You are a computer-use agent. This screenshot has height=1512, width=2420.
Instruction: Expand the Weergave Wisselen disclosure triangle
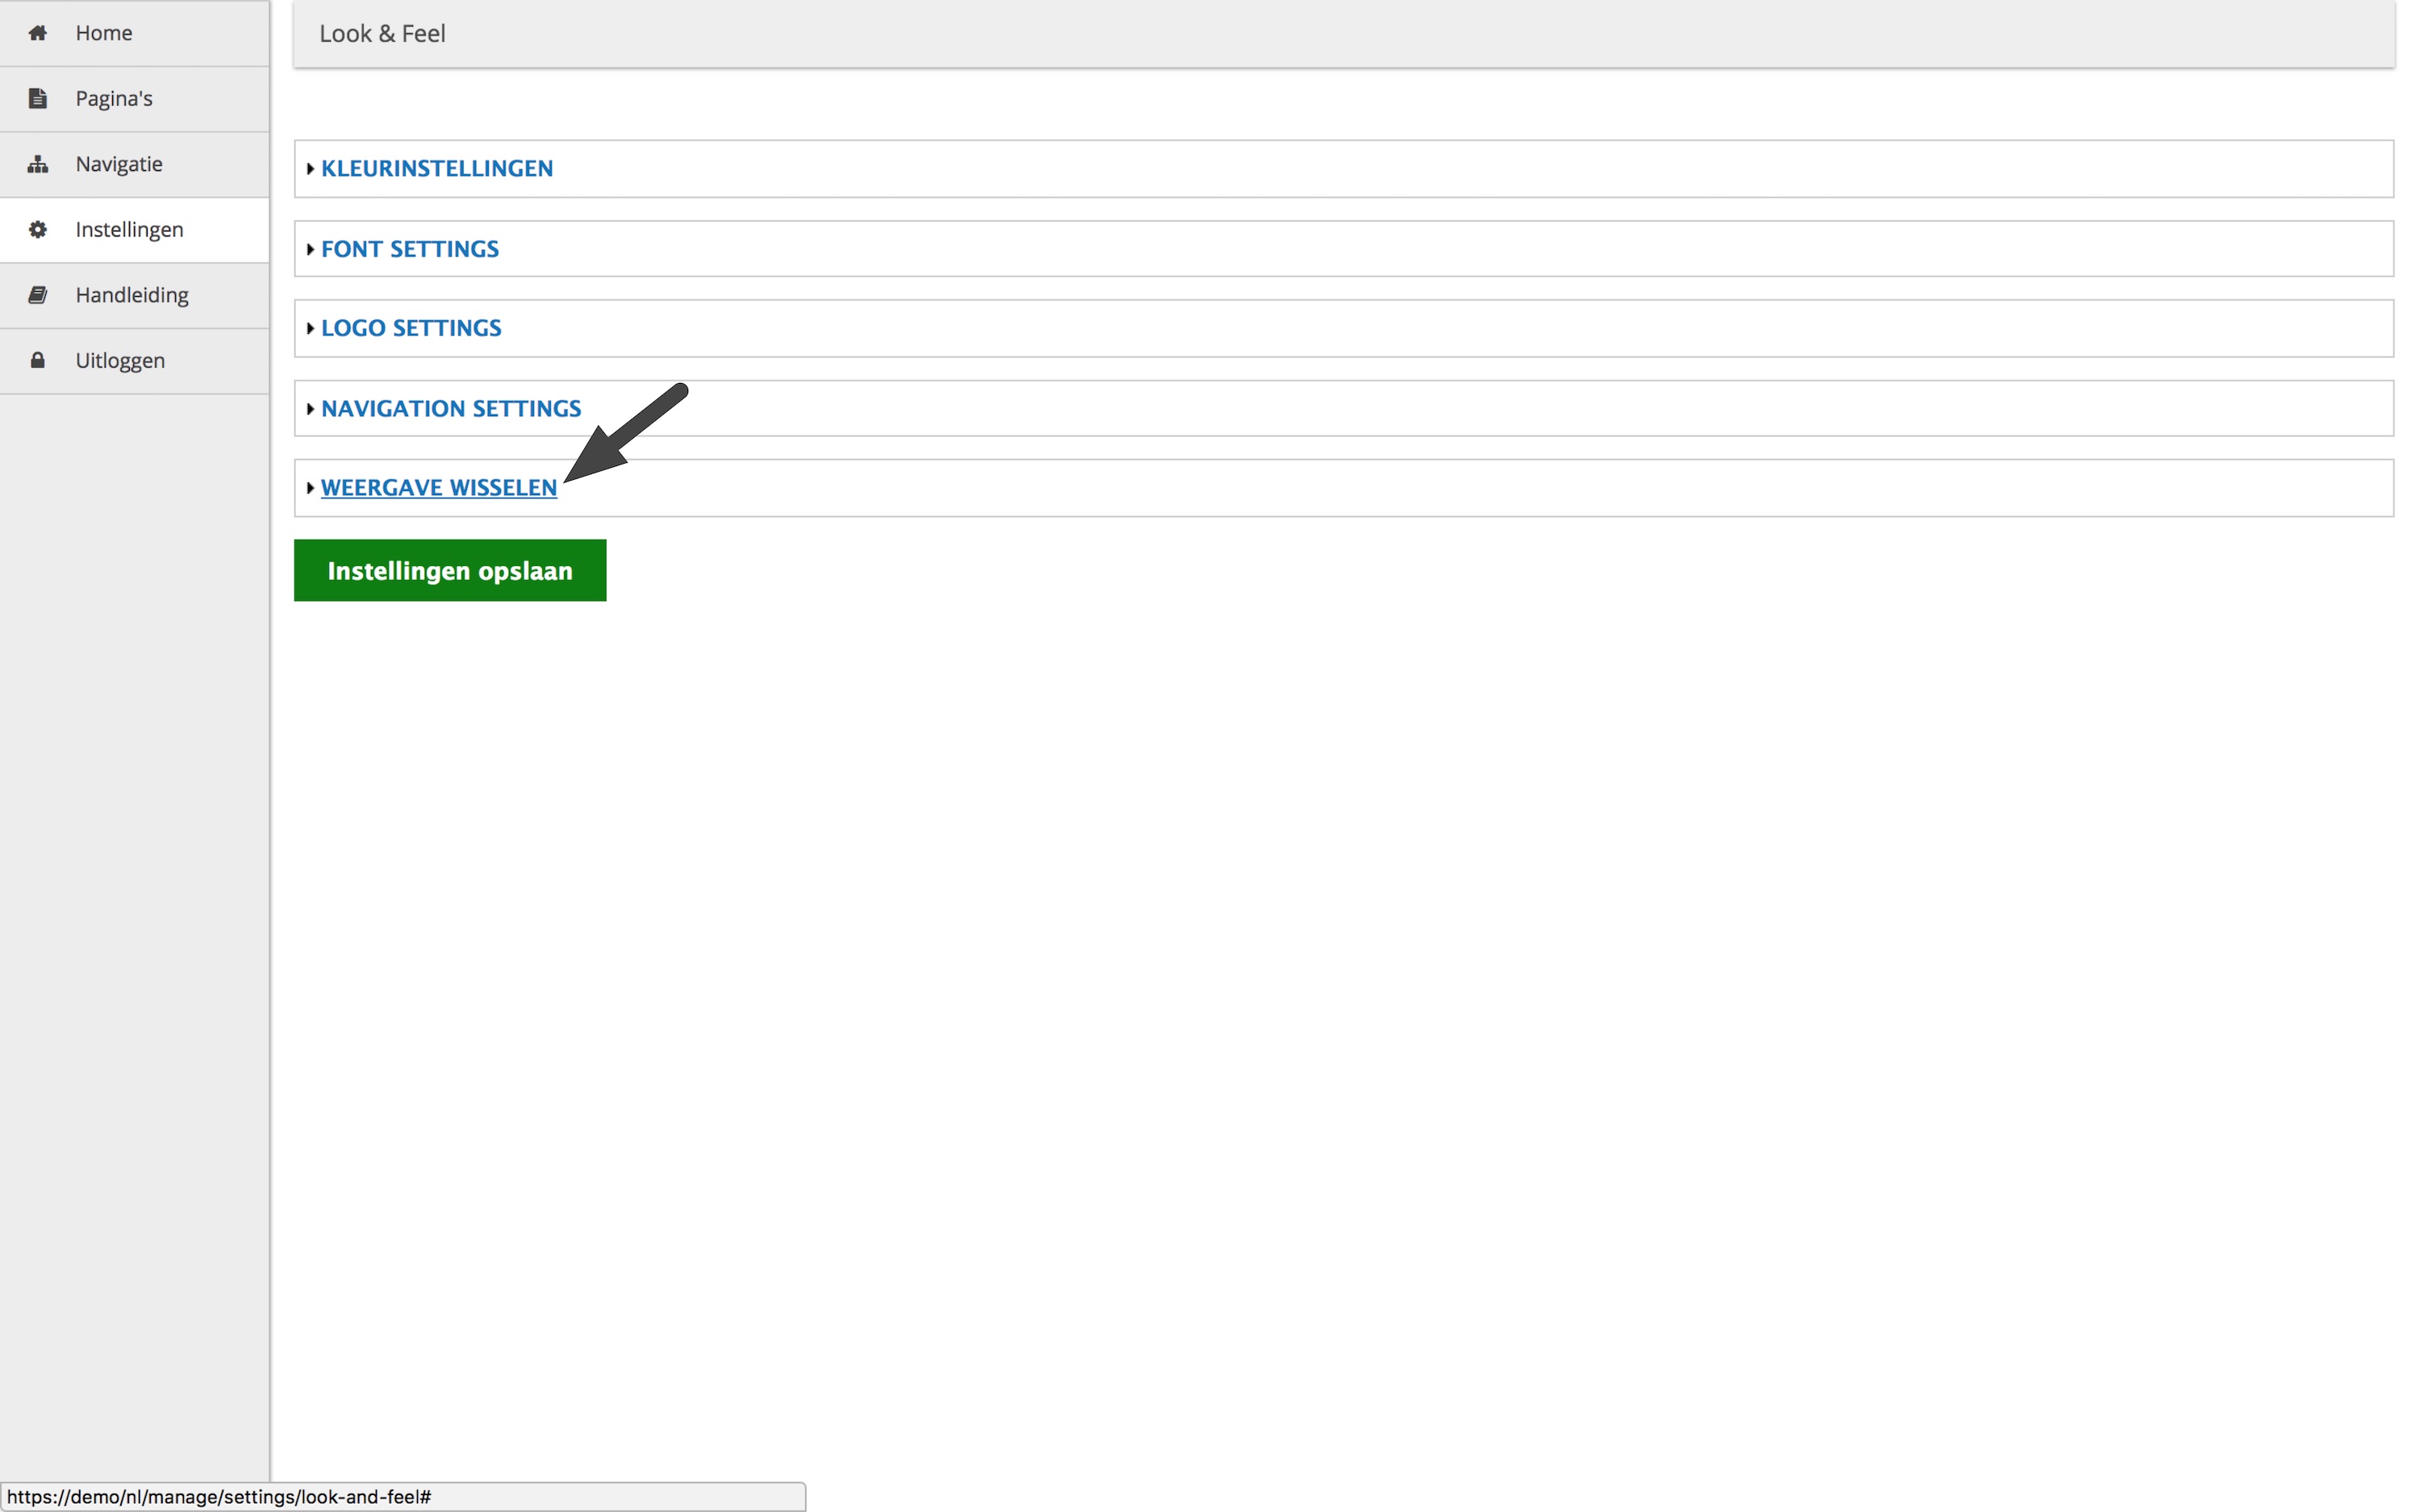pyautogui.click(x=310, y=488)
